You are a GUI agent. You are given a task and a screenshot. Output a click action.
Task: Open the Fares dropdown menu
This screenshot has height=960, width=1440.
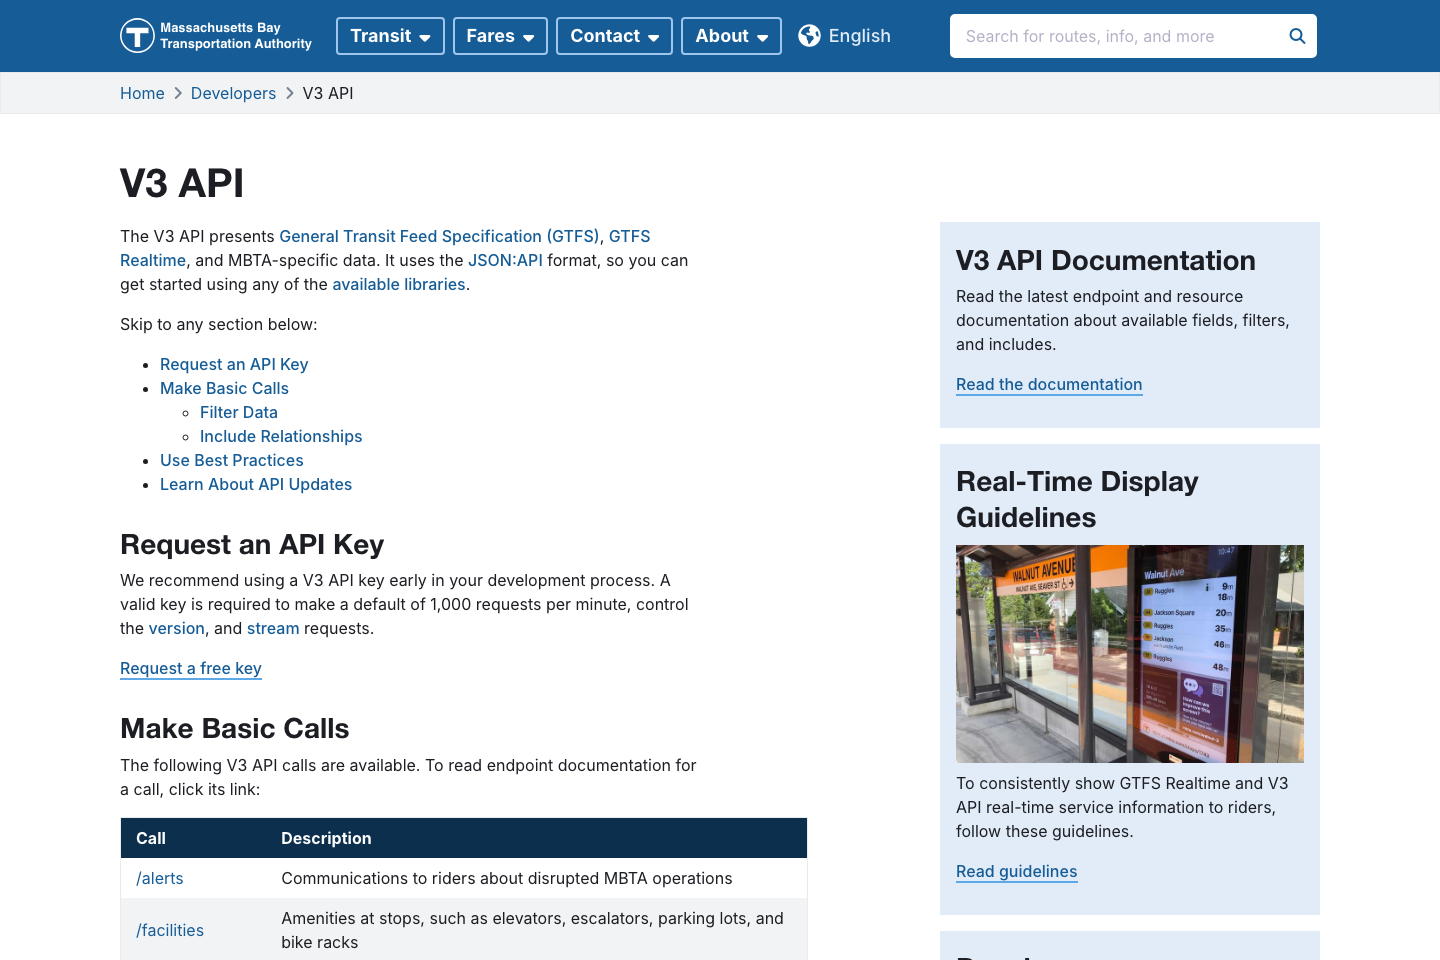500,35
